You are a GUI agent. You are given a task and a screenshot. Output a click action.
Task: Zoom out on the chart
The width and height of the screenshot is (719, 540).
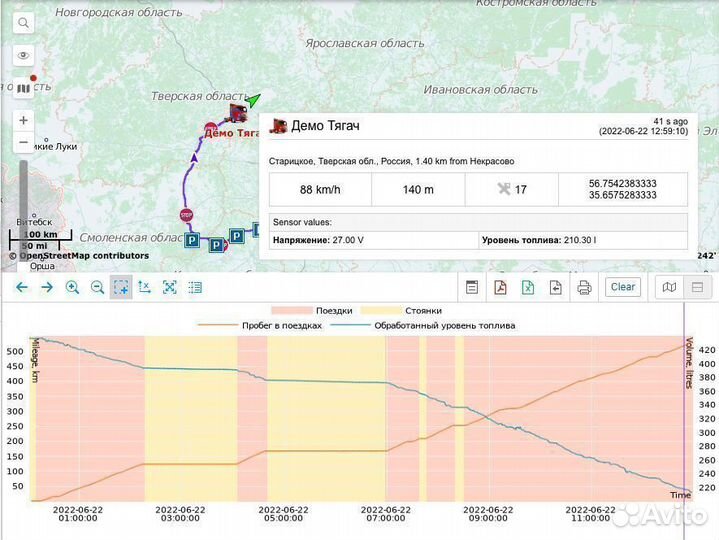coord(97,287)
